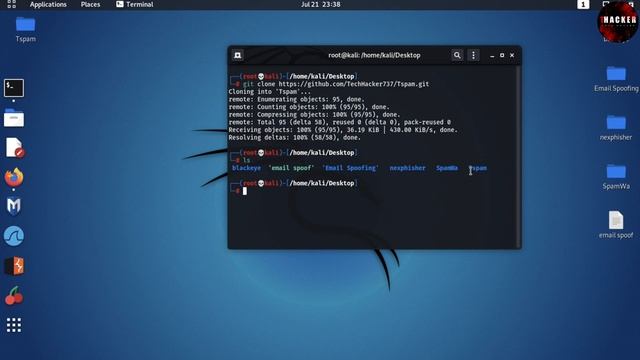
Task: Click the terminal command prompt cursor
Action: [244, 191]
